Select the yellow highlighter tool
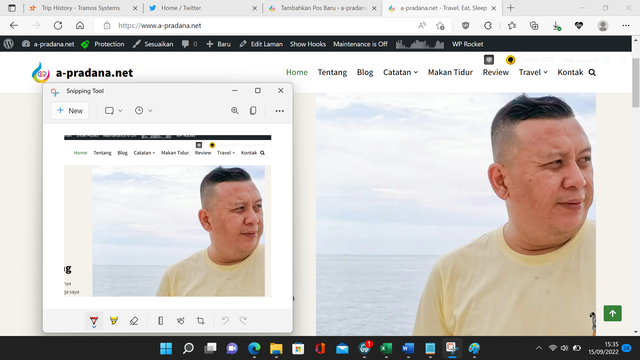640x360 pixels. click(x=114, y=321)
